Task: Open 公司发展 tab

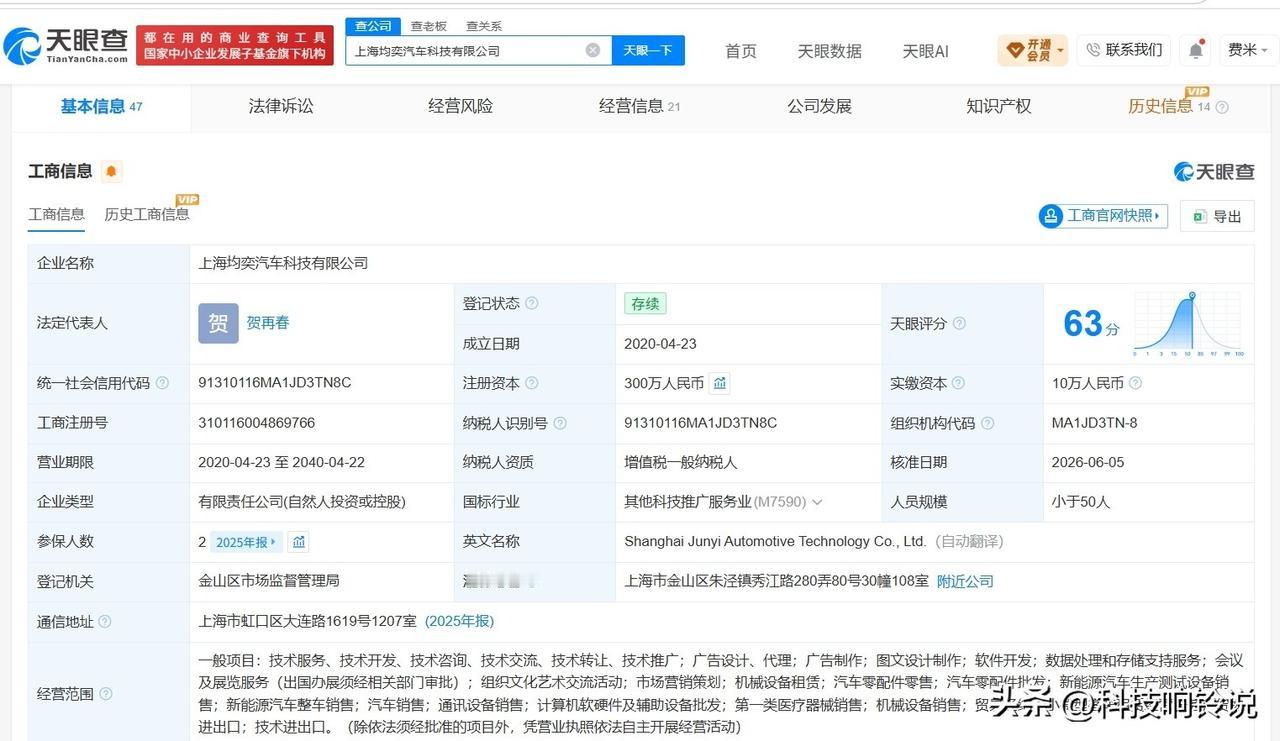Action: 819,106
